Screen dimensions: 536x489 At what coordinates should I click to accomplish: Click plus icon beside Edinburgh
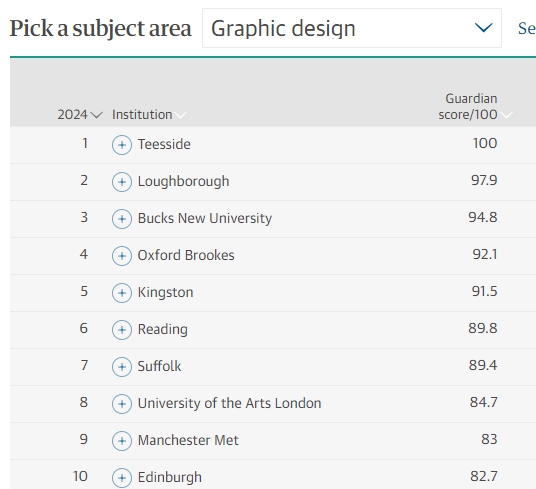(x=122, y=478)
